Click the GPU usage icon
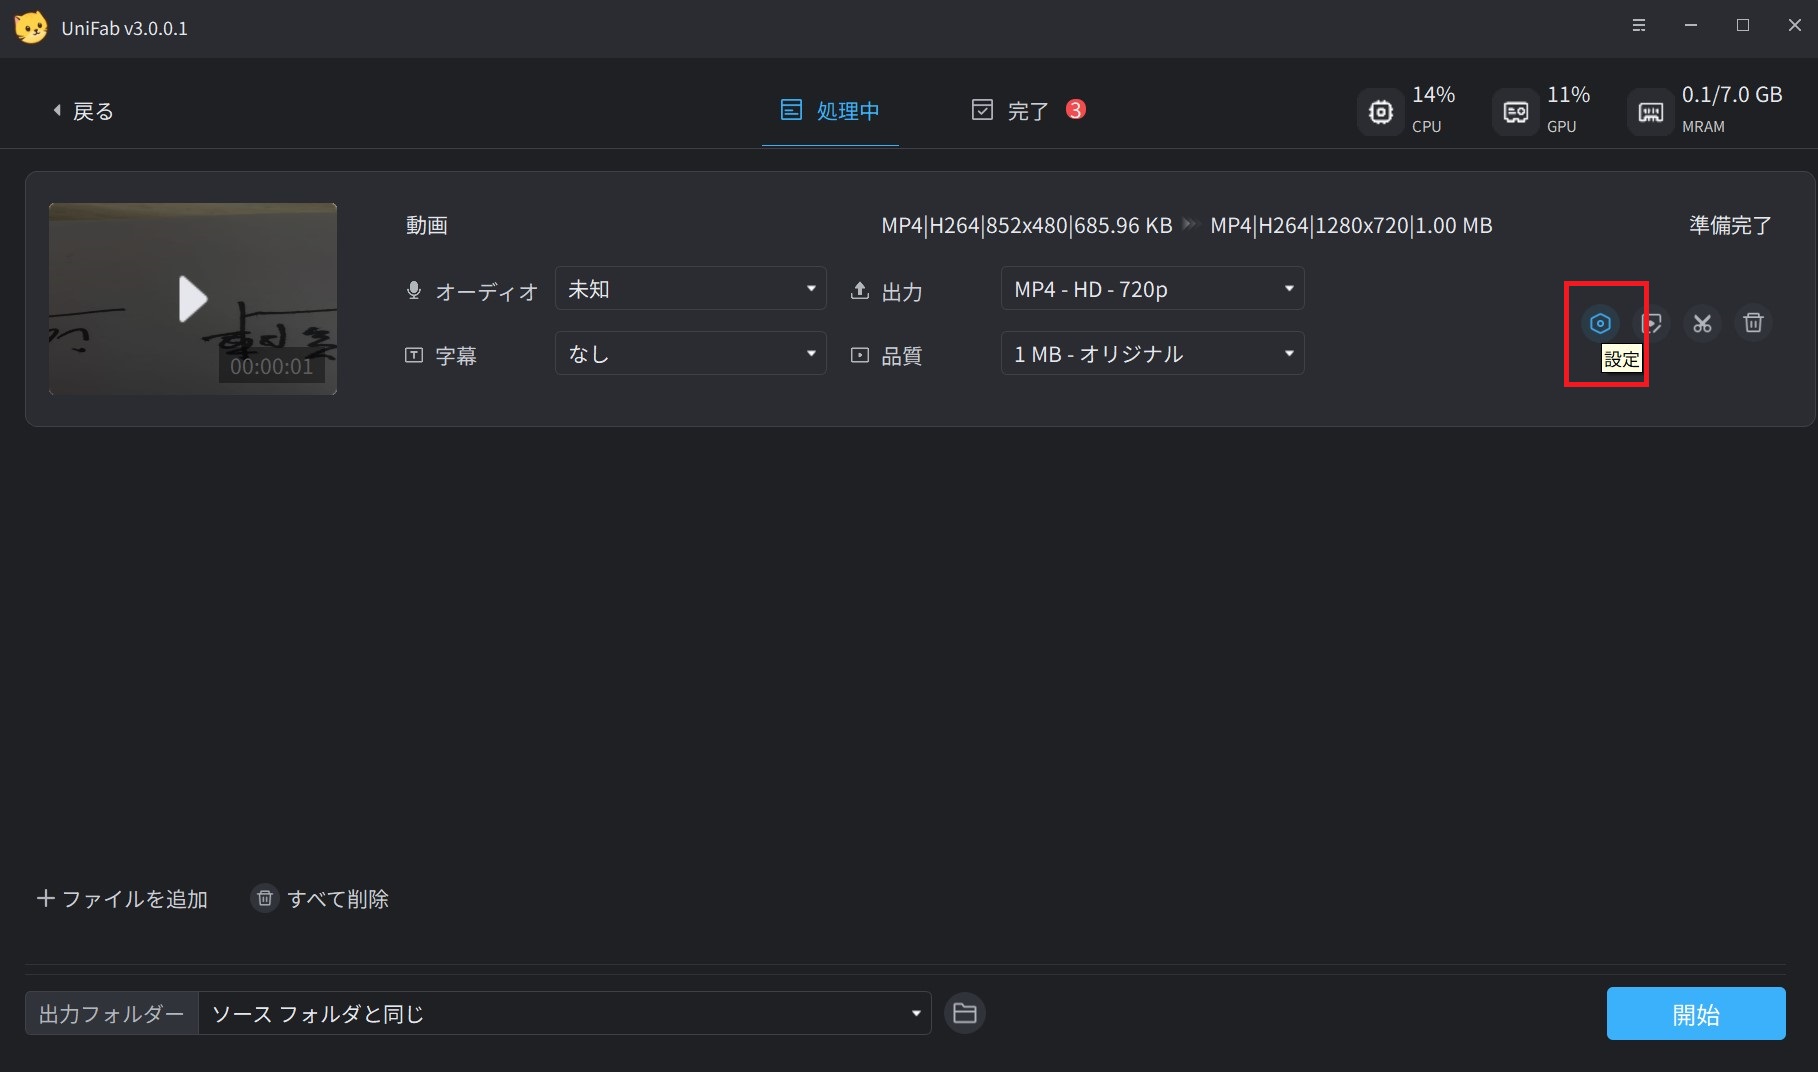Viewport: 1818px width, 1072px height. [x=1516, y=112]
